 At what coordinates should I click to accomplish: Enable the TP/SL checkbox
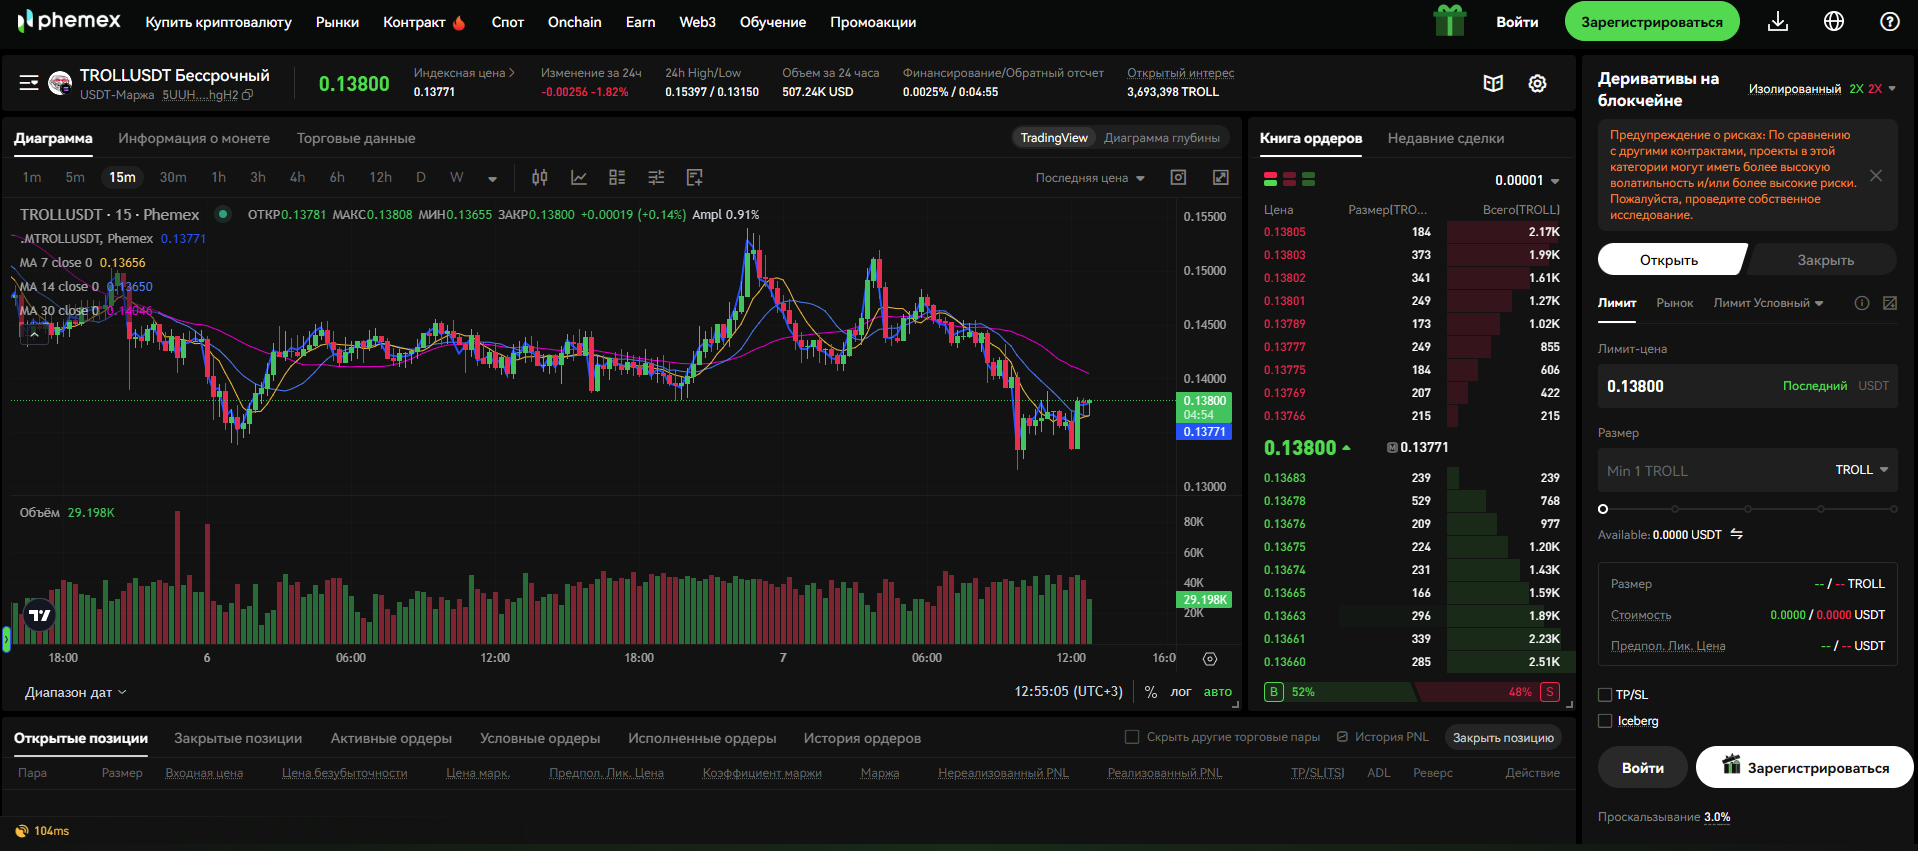click(1605, 695)
